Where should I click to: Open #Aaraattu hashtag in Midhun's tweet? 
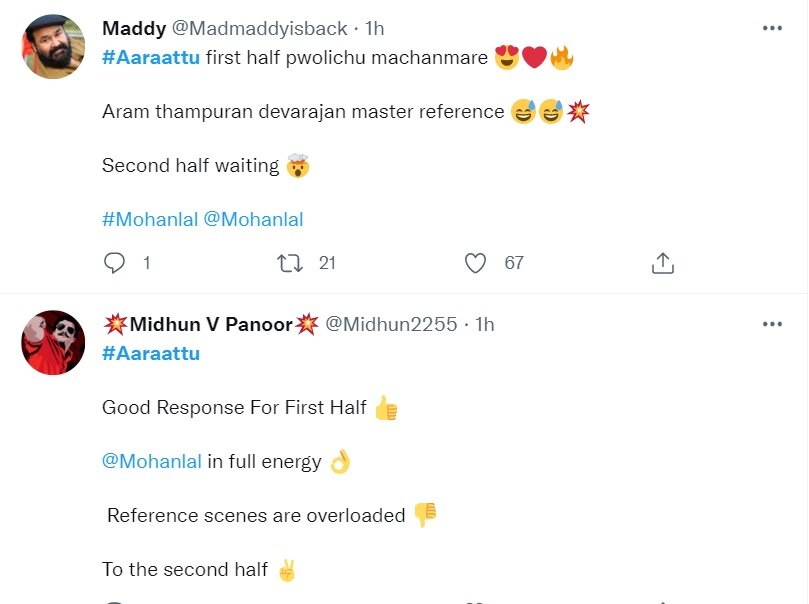click(151, 353)
